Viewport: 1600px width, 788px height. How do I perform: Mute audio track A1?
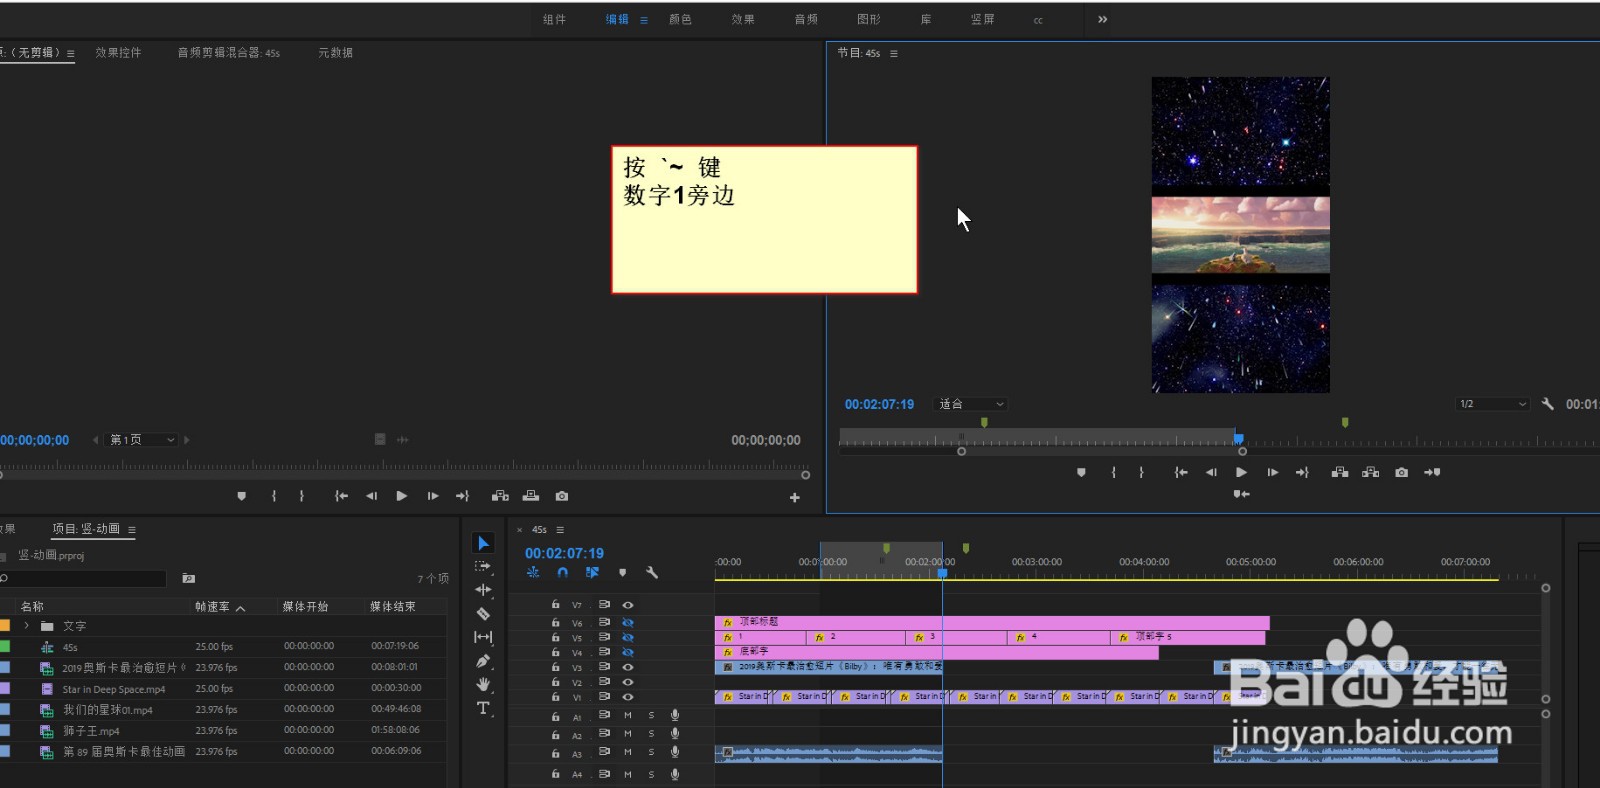(x=628, y=715)
